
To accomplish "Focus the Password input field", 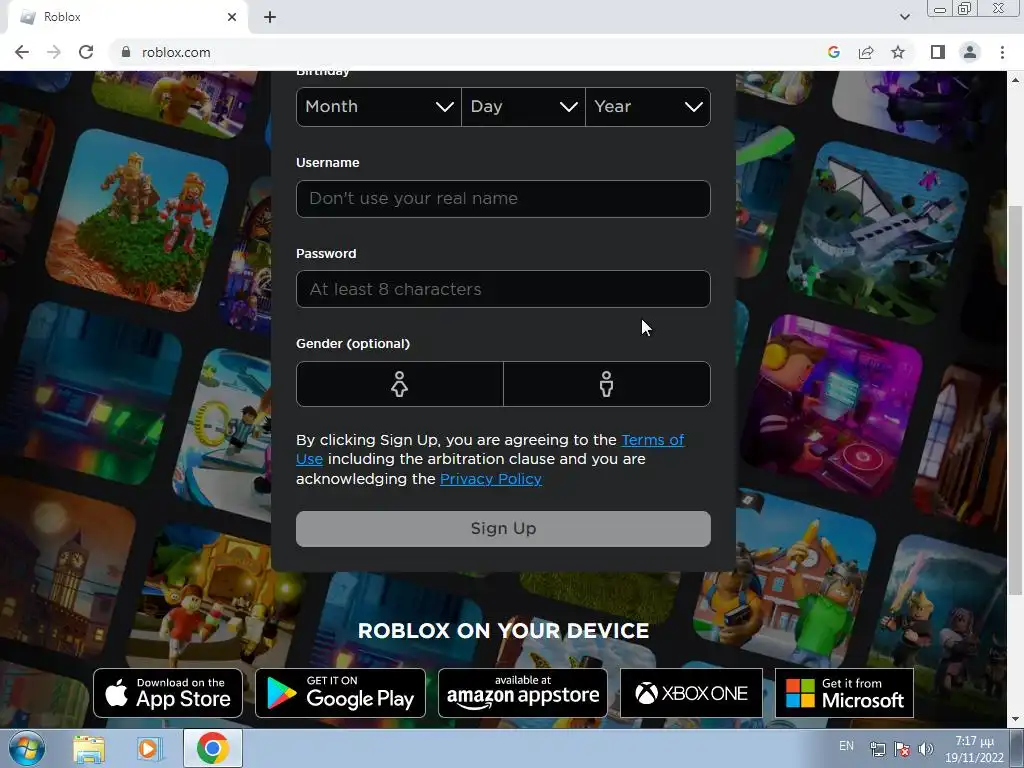I will 503,289.
